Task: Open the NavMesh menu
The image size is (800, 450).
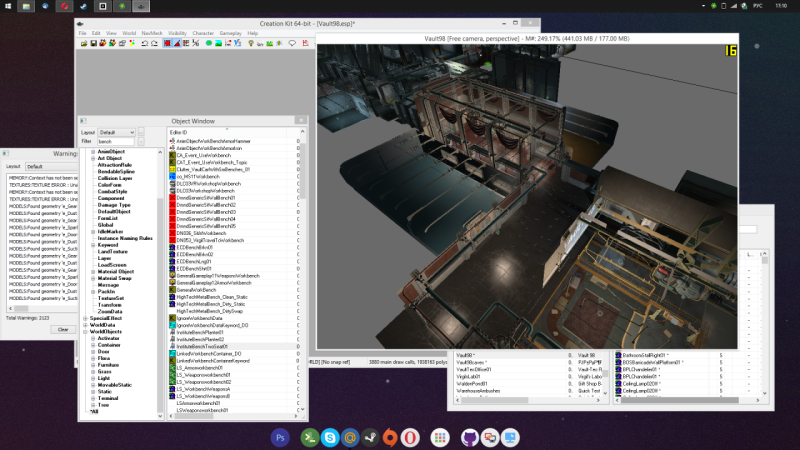Action: point(152,33)
